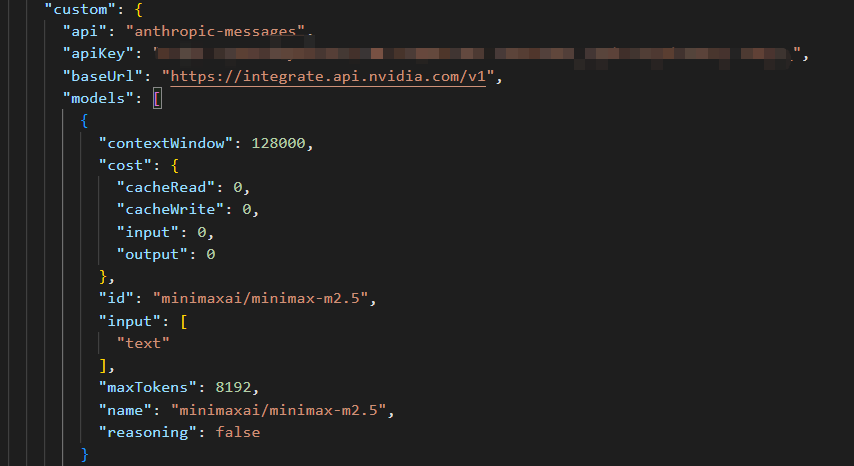Click the opening brace after "cost"
This screenshot has height=466, width=854.
tap(175, 165)
